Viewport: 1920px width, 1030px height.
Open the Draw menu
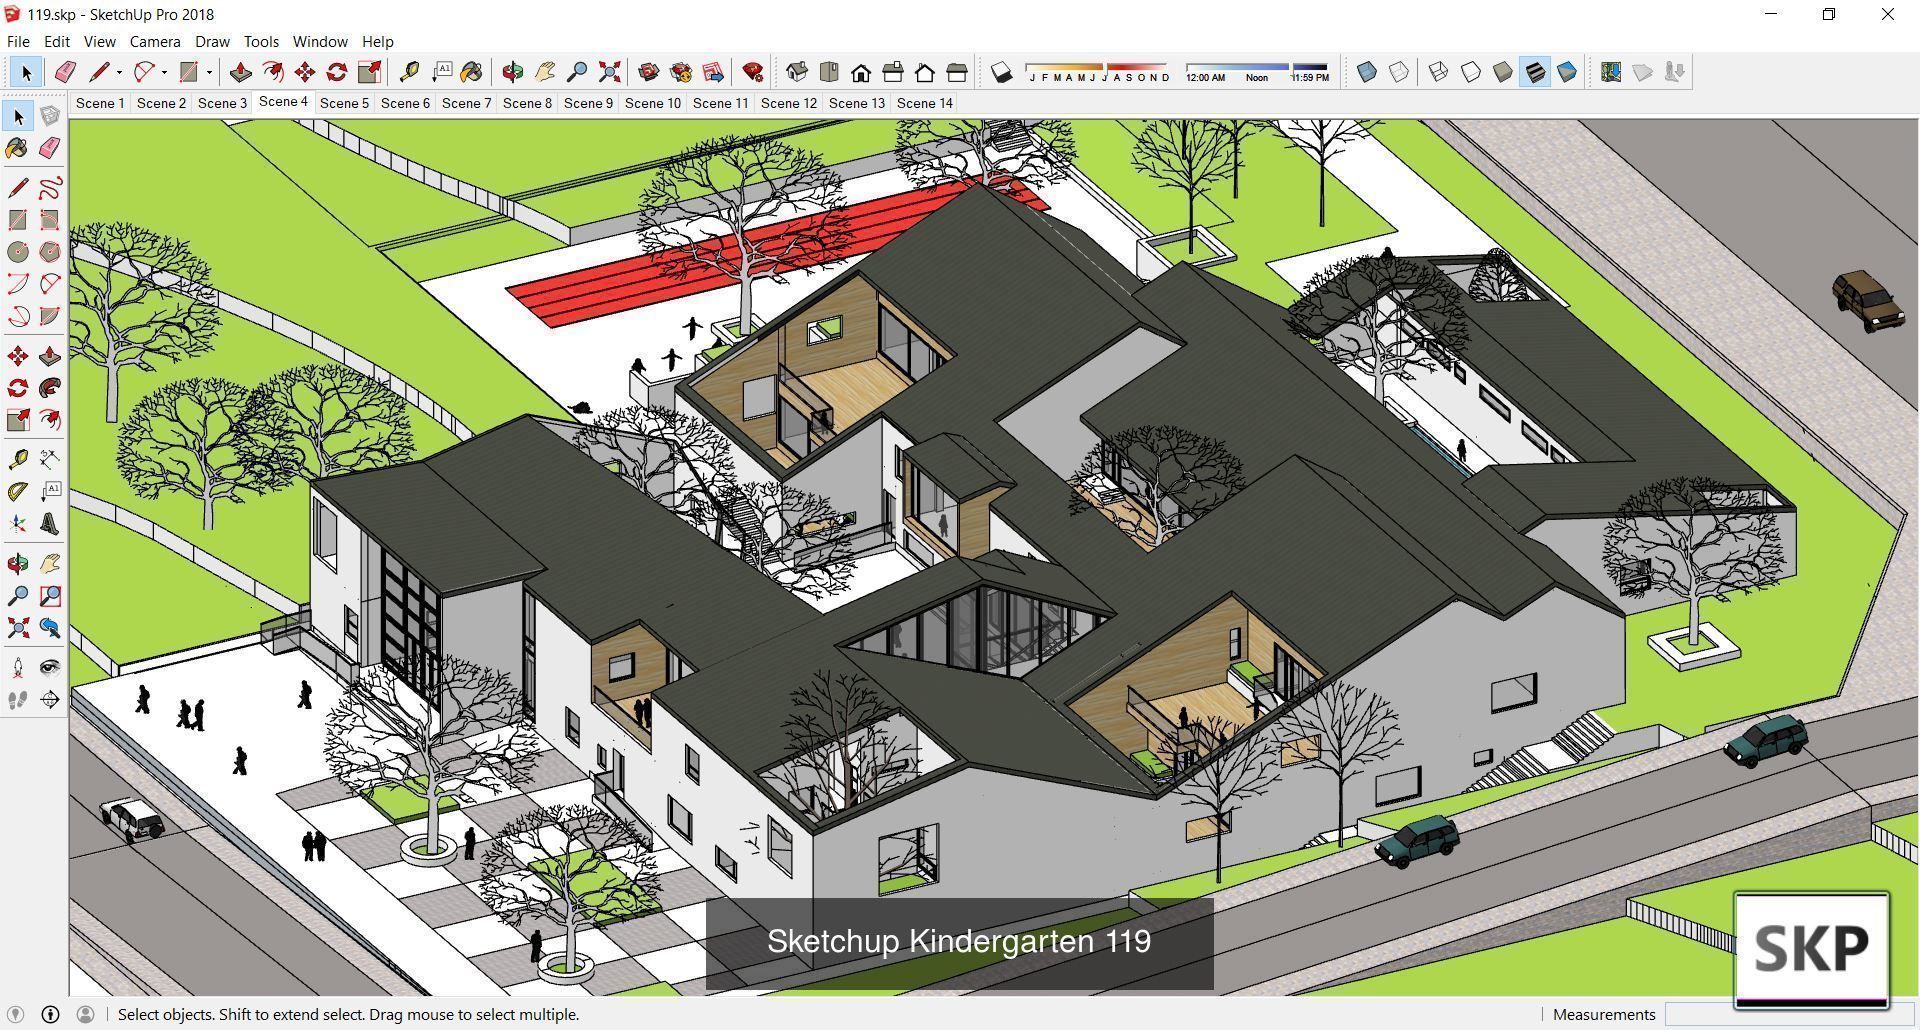[212, 41]
